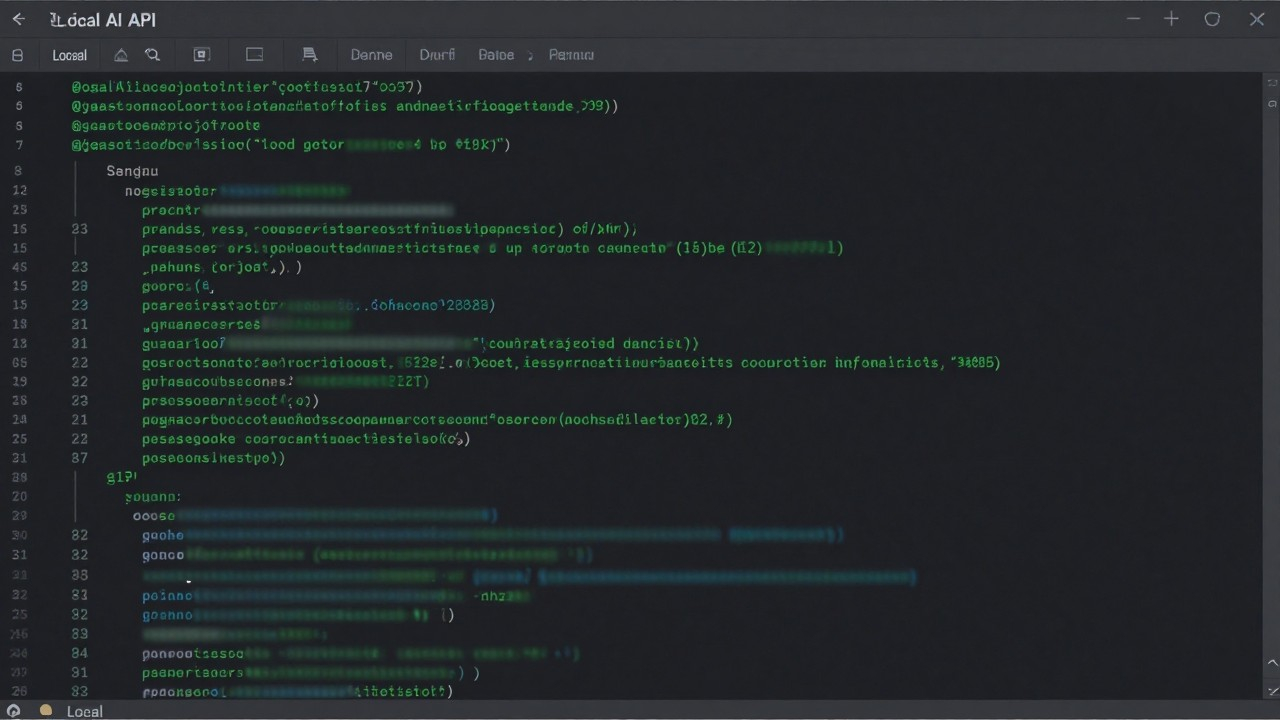Open the Drurfi menu item
The width and height of the screenshot is (1280, 720).
pos(437,55)
